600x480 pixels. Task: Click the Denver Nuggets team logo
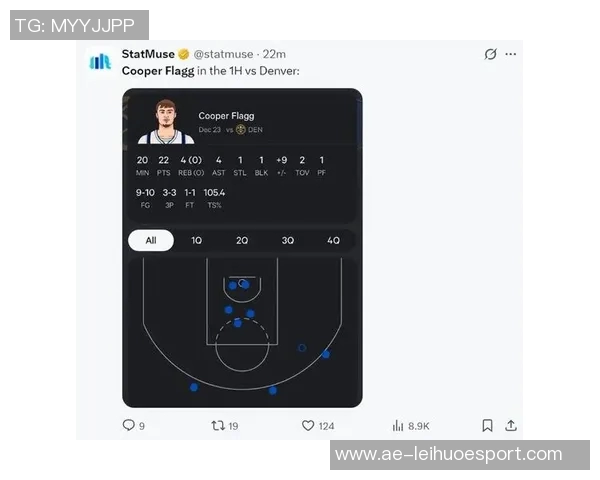click(x=240, y=129)
